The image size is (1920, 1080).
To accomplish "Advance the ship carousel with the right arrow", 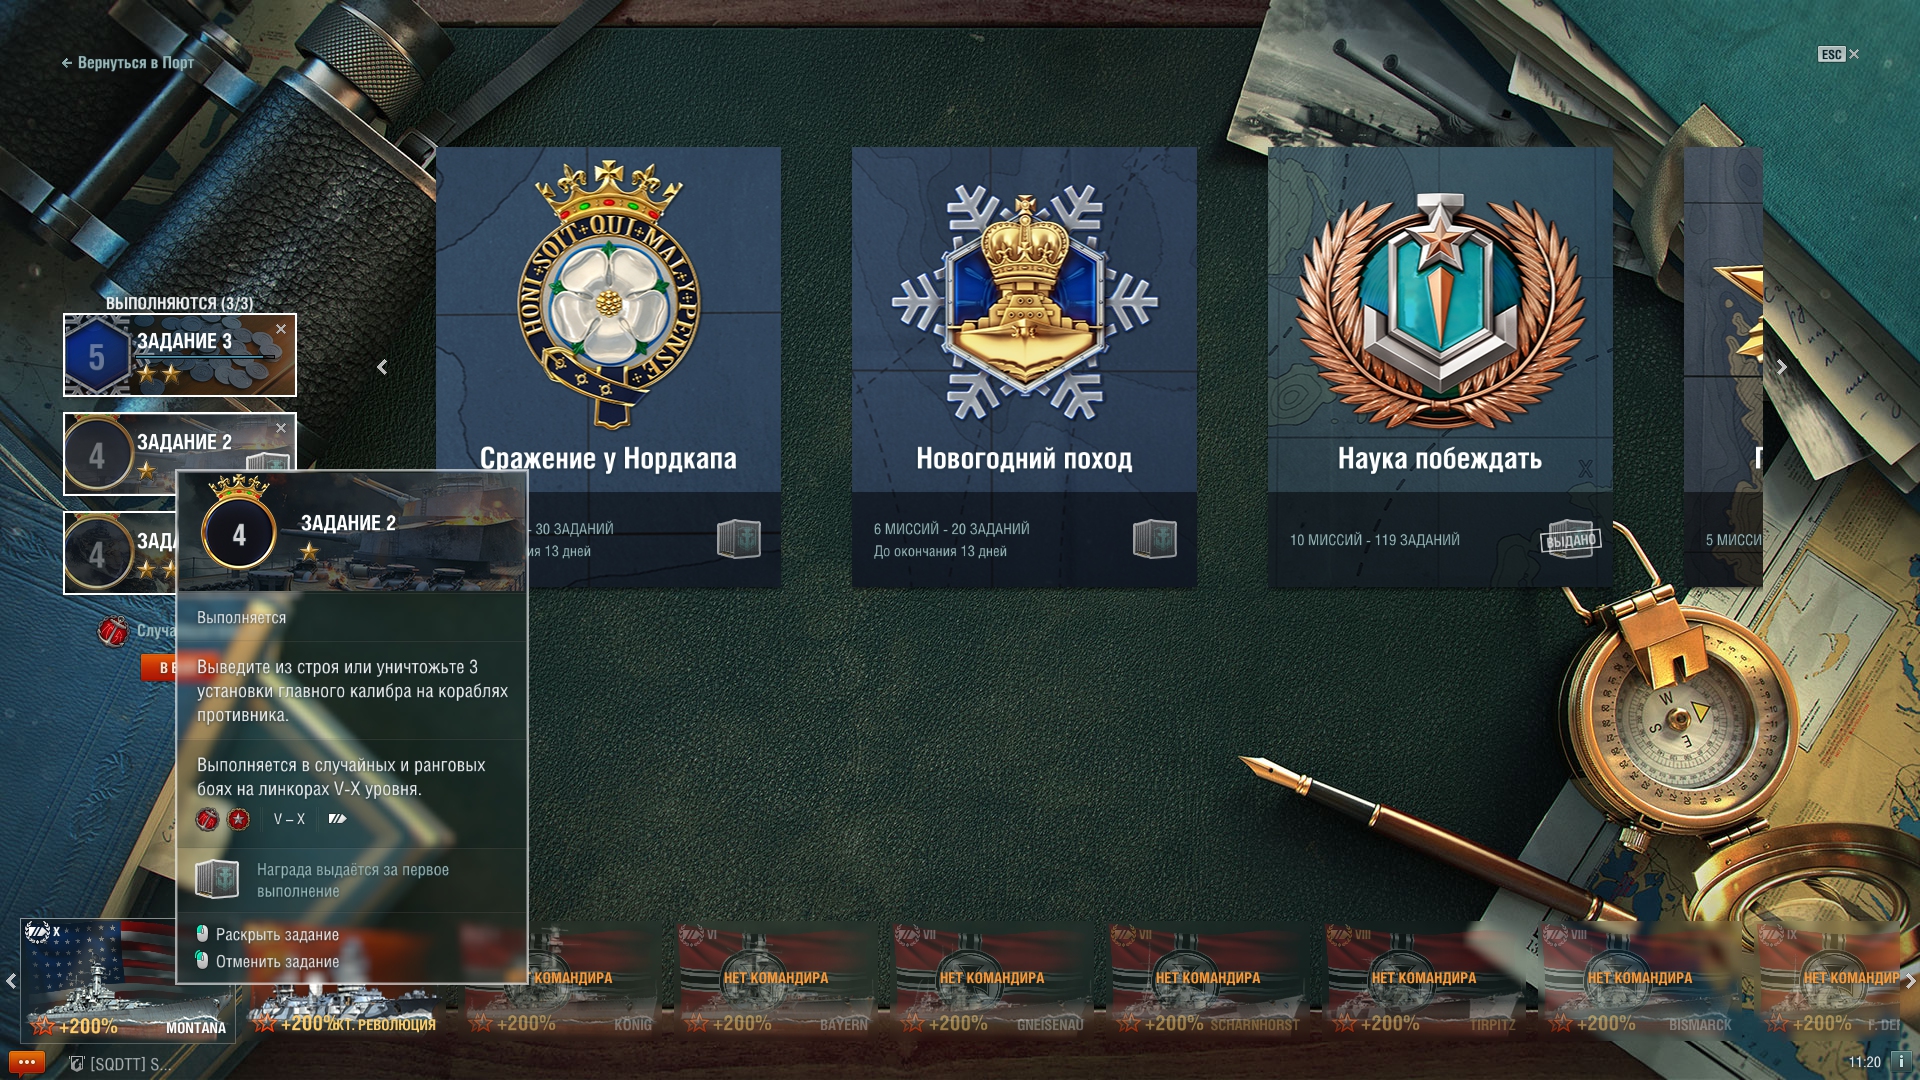I will pos(1910,981).
